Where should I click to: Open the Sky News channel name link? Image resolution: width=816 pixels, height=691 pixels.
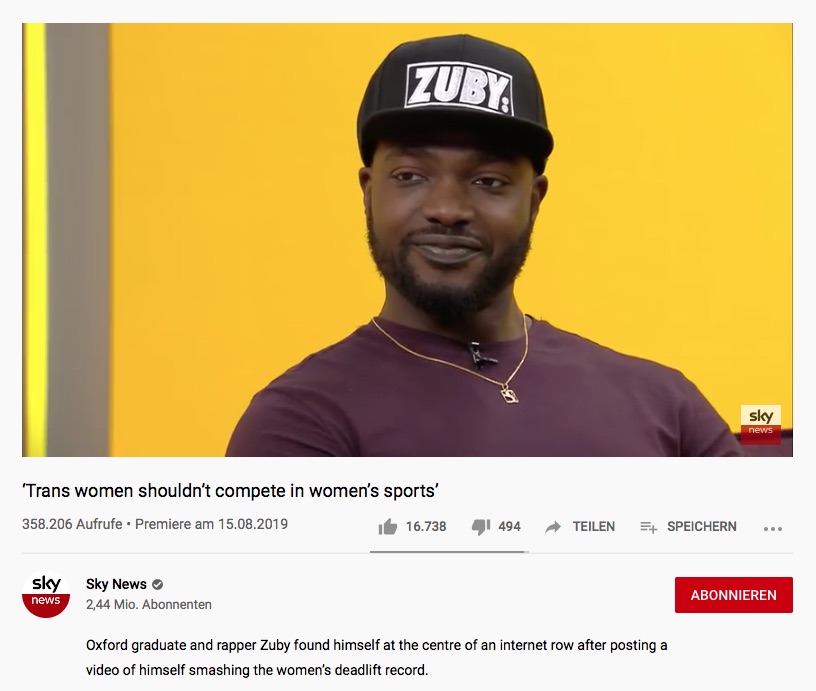pos(116,584)
